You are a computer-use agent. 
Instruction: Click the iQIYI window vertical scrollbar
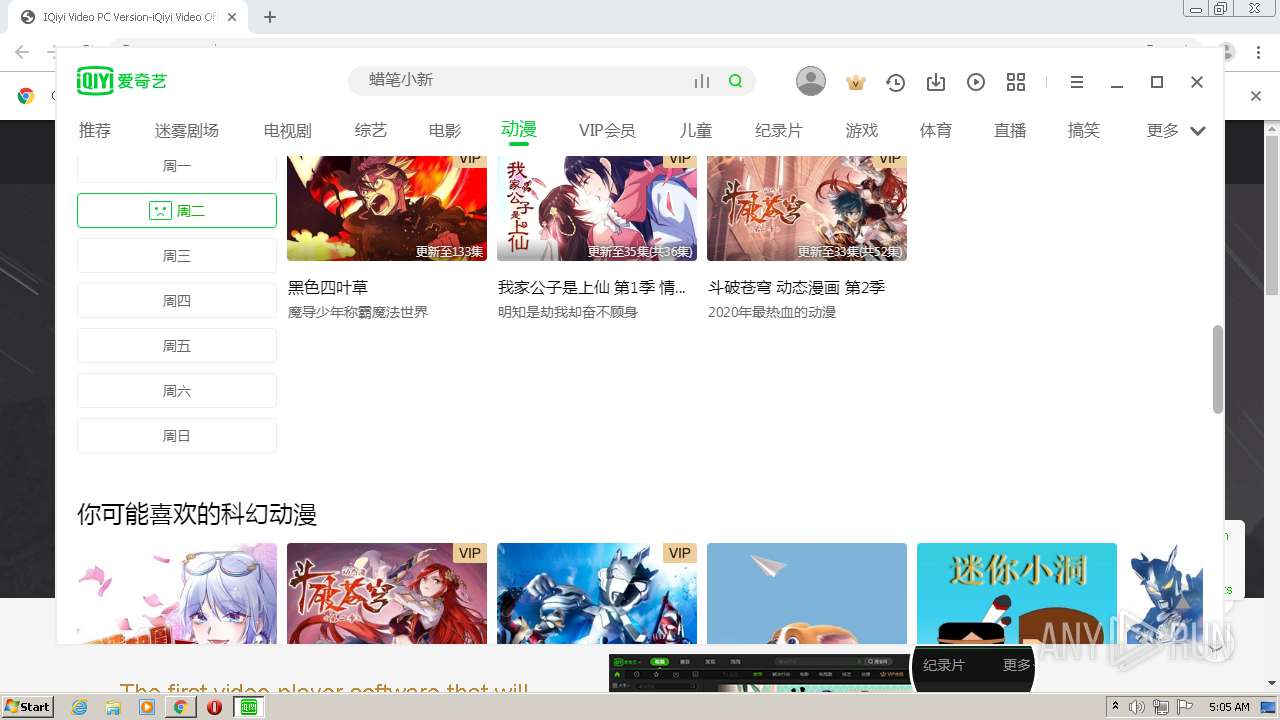[1217, 369]
